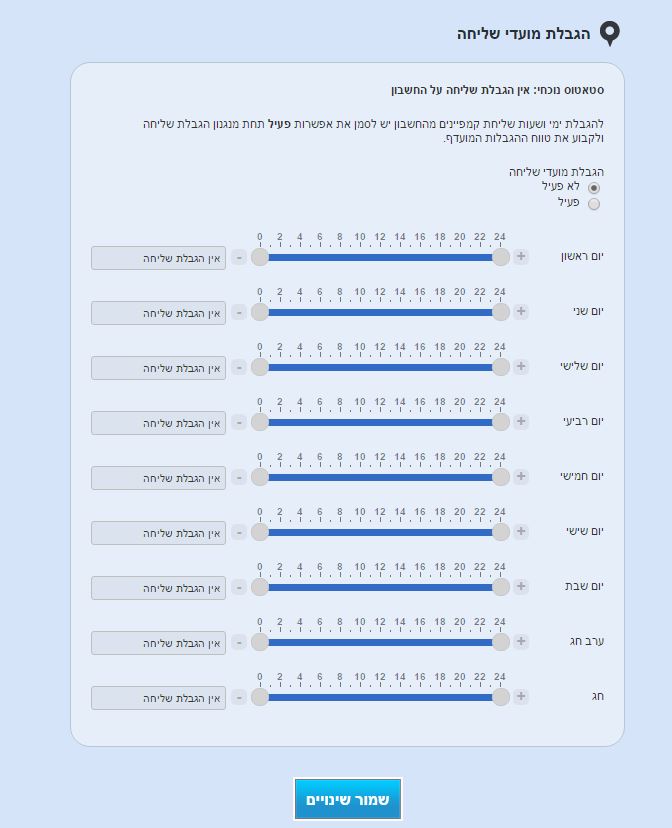Click the minus icon for יום ראשון
672x828 pixels.
239,257
